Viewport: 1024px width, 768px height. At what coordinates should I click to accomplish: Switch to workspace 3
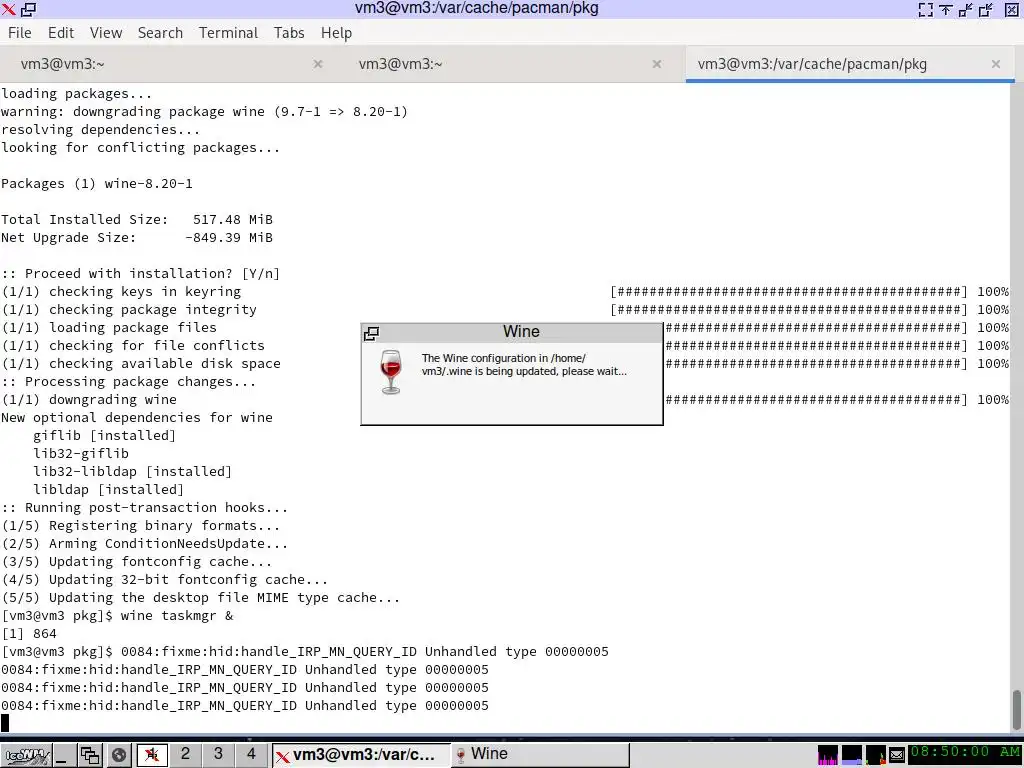pos(218,754)
